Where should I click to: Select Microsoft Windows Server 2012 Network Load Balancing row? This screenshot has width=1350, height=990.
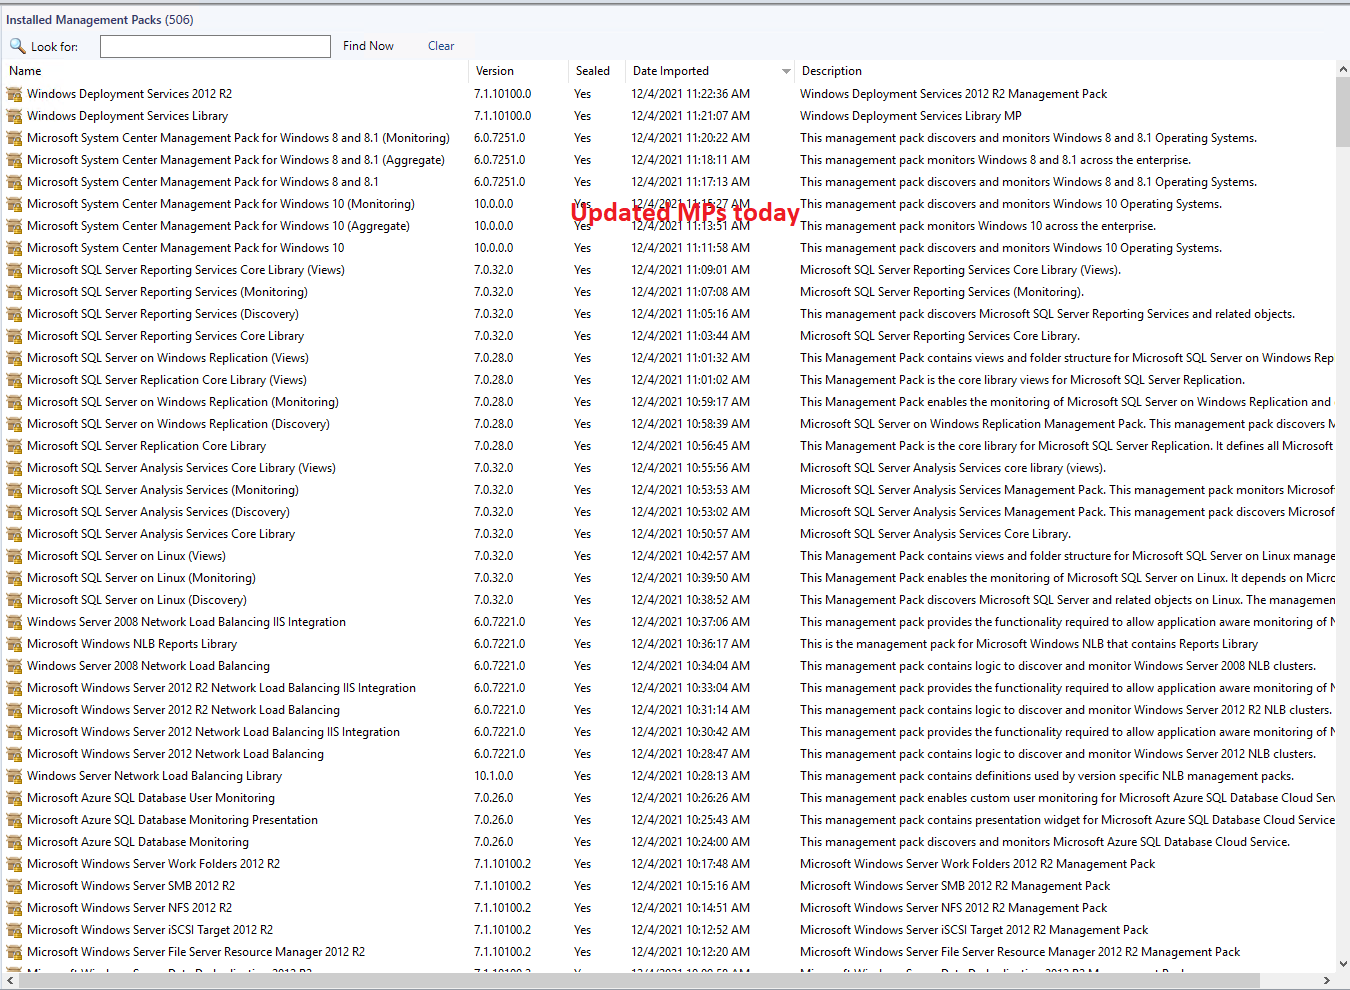(670, 754)
